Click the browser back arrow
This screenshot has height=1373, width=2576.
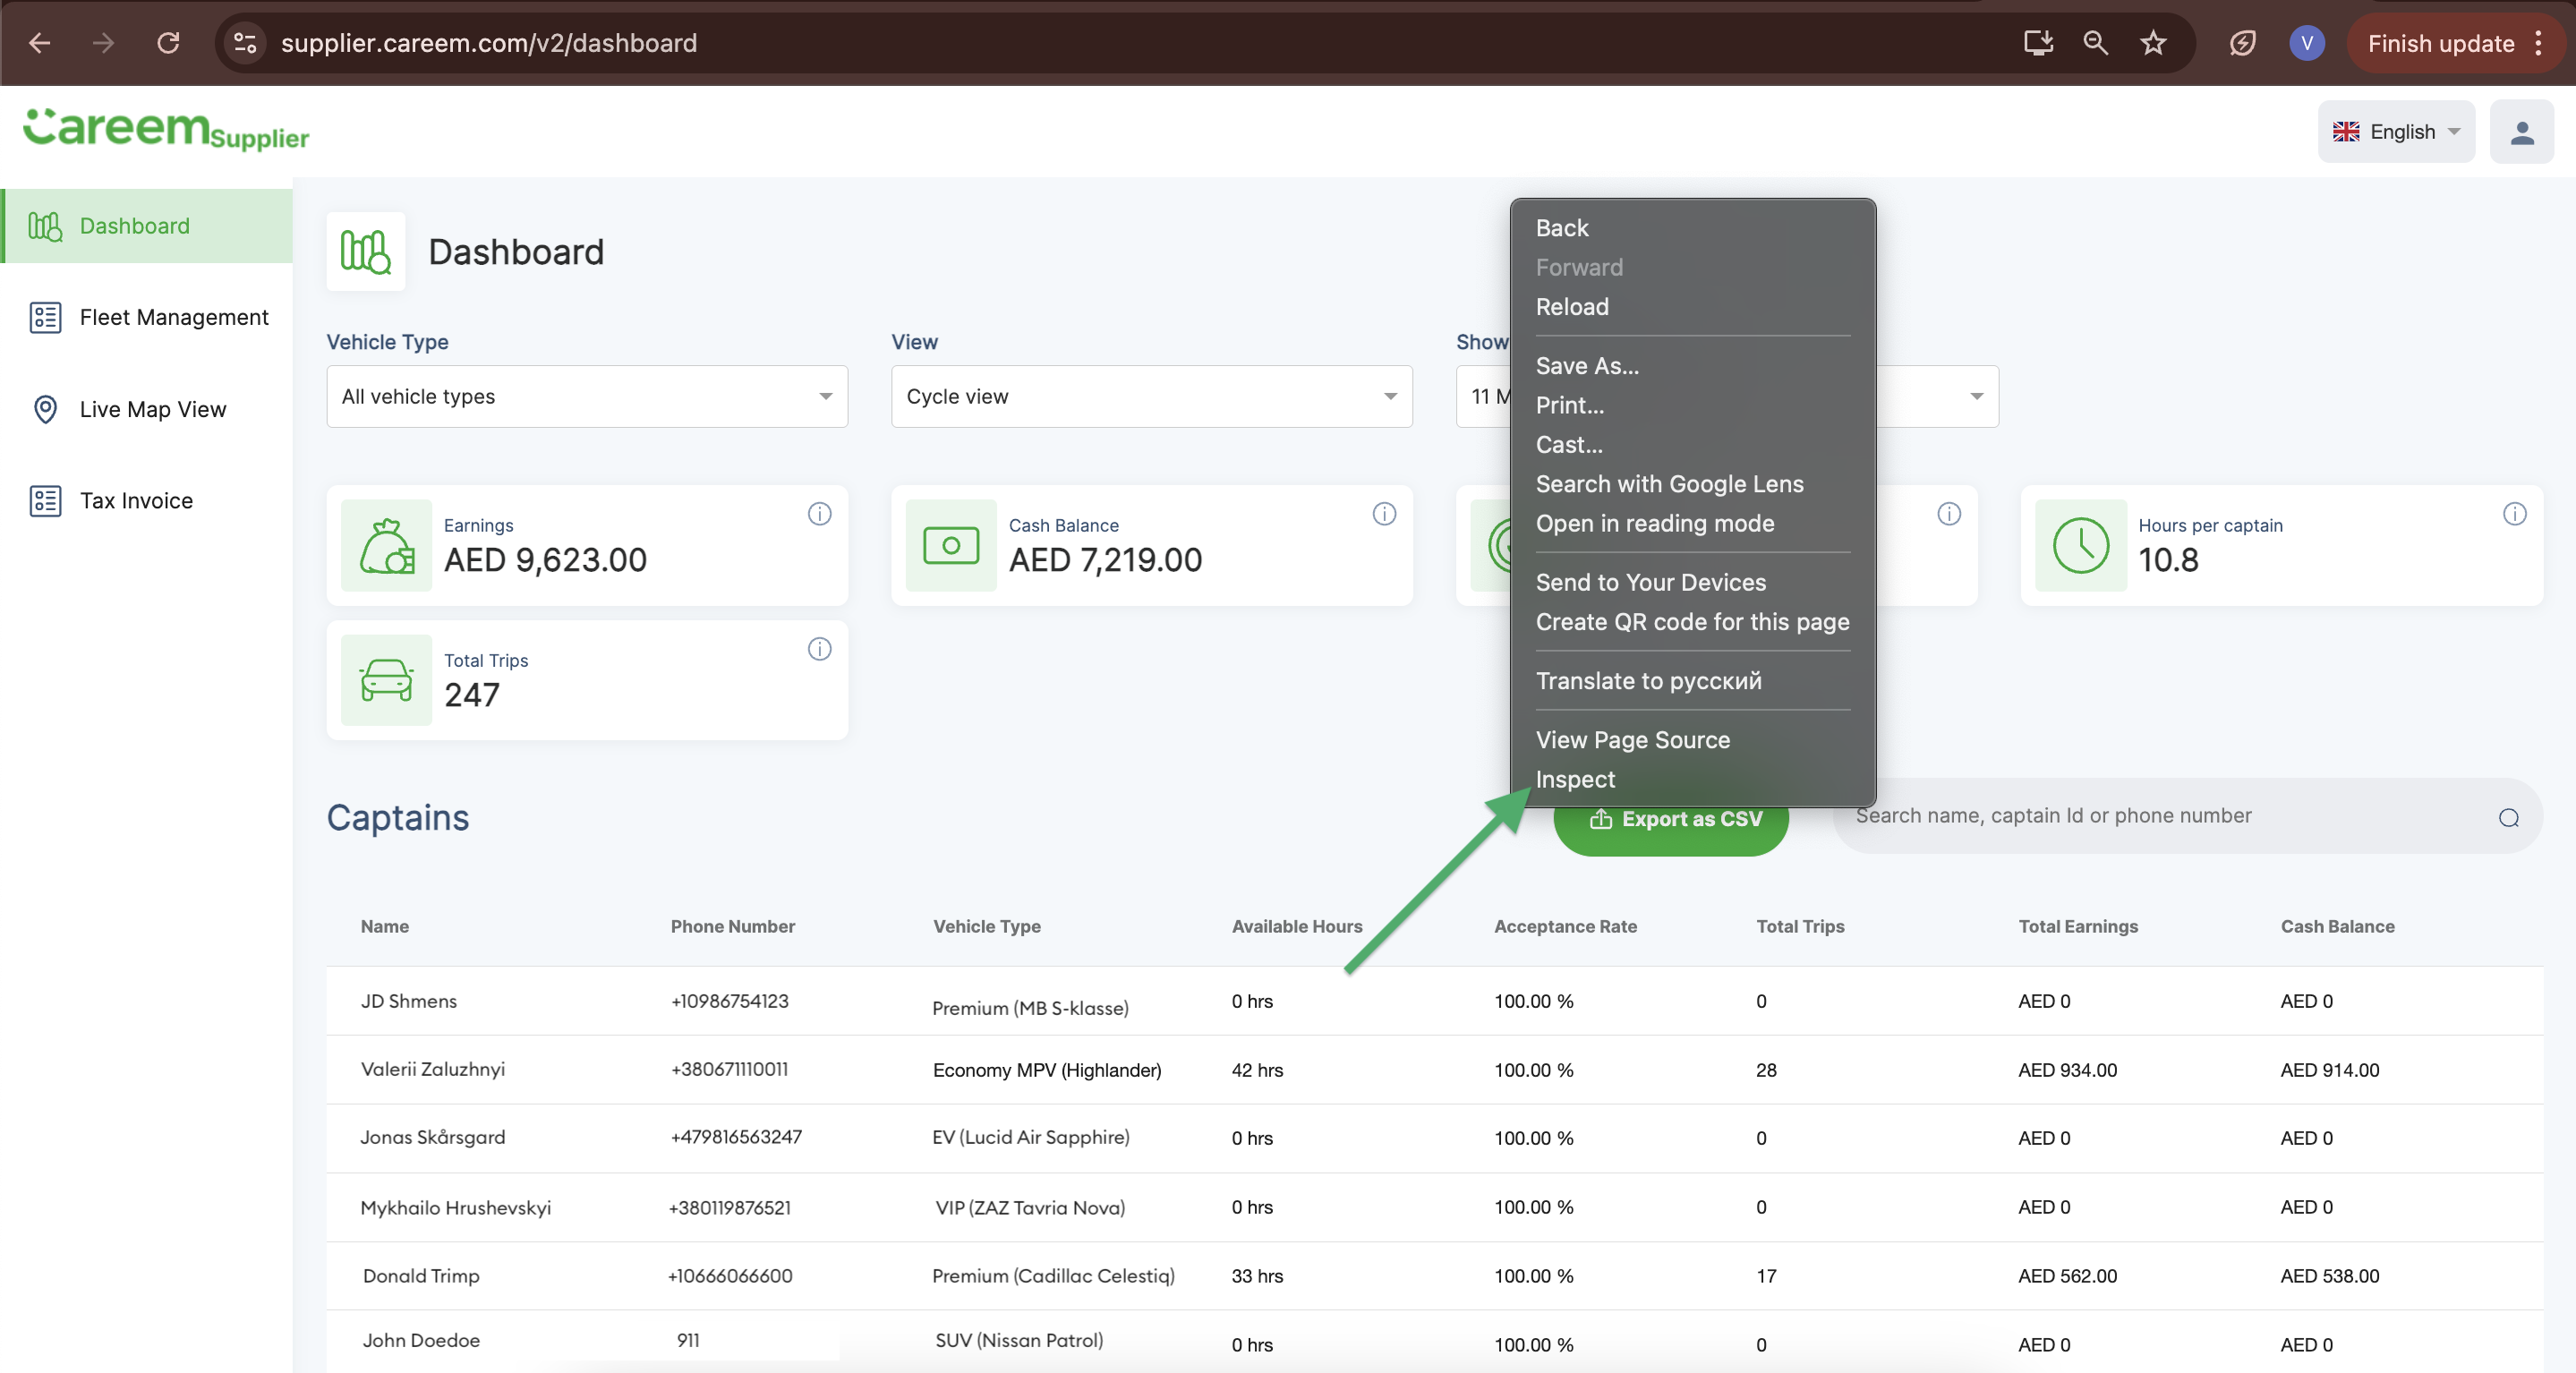click(40, 43)
